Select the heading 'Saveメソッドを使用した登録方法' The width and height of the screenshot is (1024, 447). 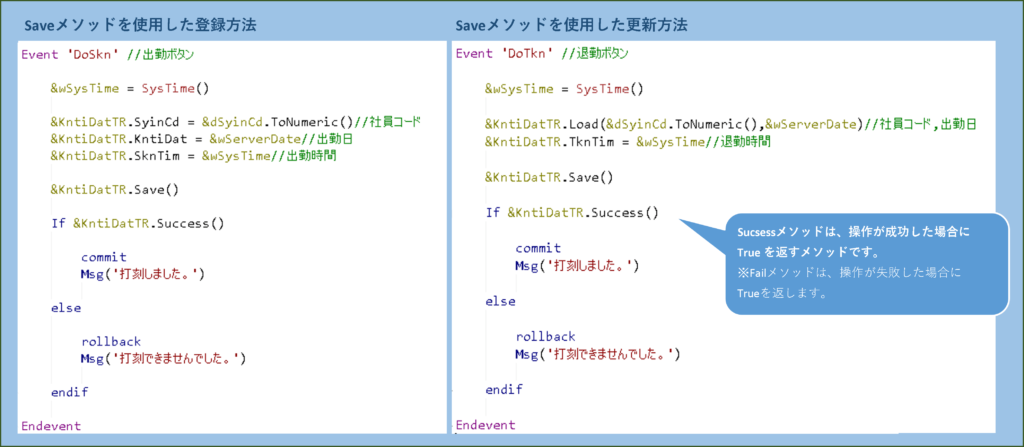[x=140, y=26]
